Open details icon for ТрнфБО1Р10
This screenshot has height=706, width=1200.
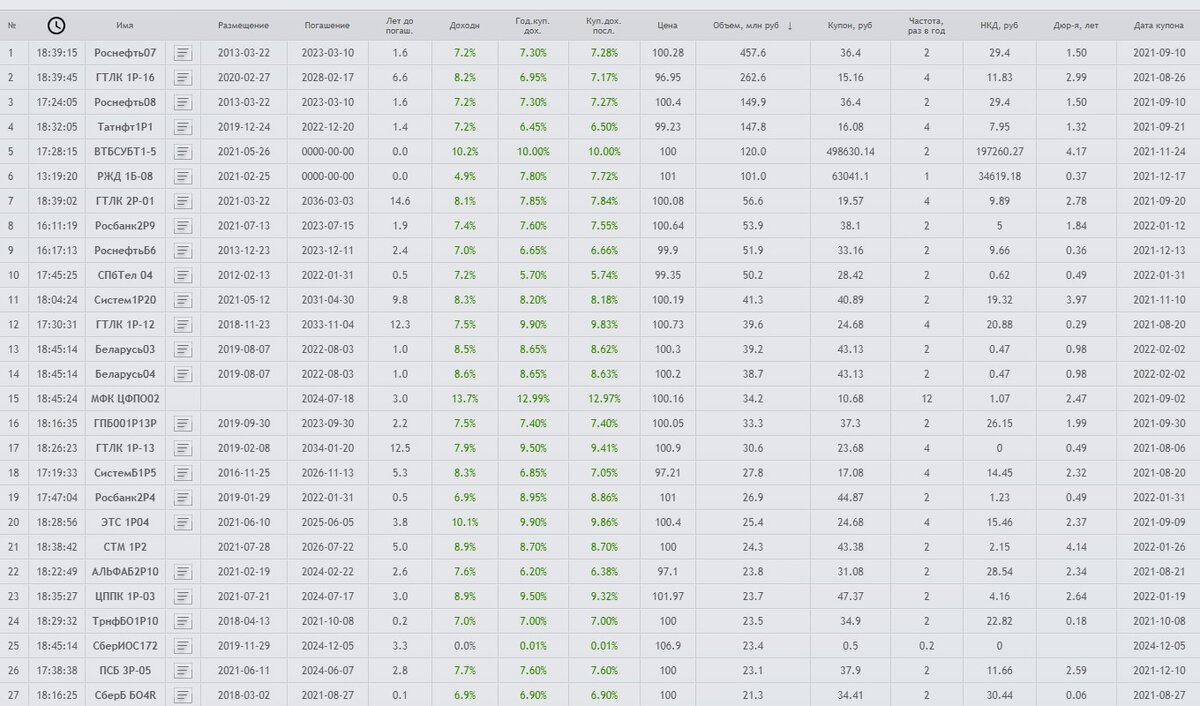(x=183, y=621)
